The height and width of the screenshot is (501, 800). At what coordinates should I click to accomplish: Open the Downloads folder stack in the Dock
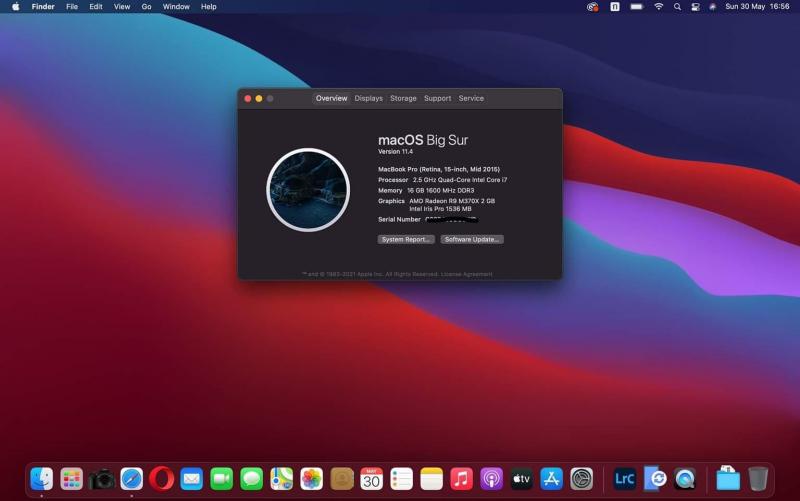pyautogui.click(x=728, y=478)
